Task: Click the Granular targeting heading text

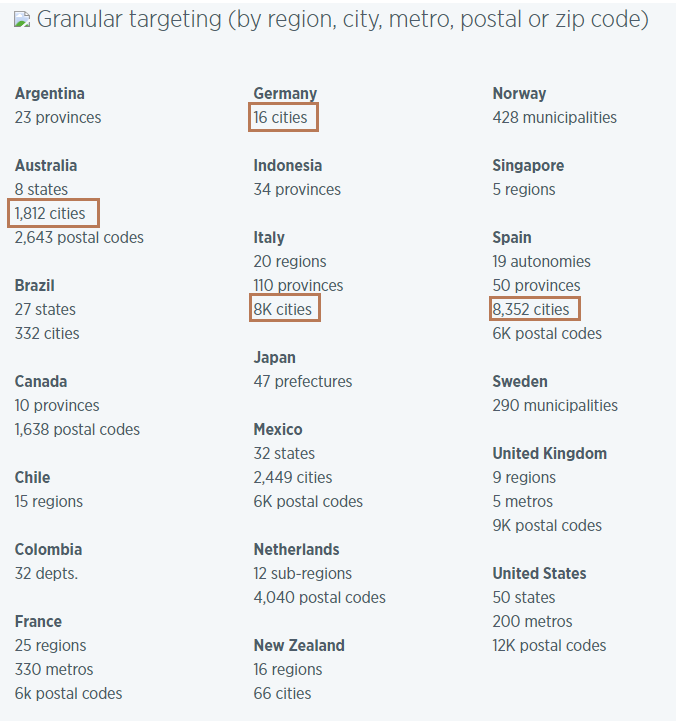Action: 342,20
